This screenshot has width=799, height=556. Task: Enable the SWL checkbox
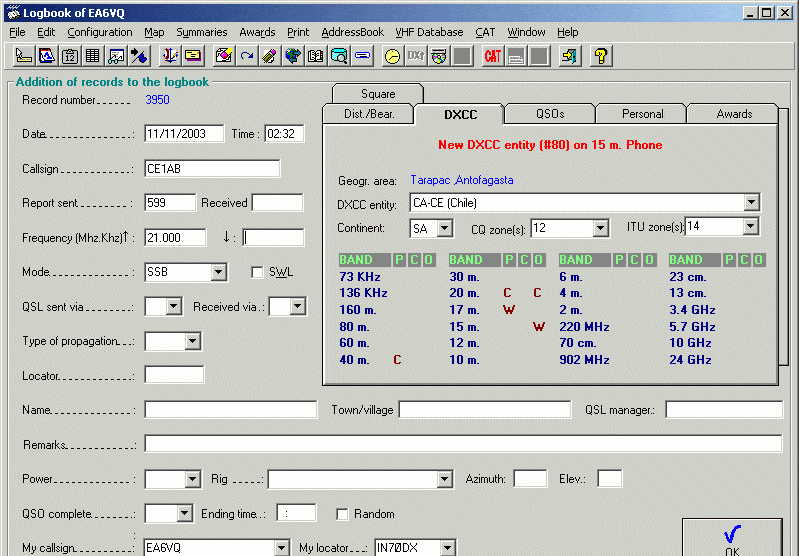tap(257, 272)
